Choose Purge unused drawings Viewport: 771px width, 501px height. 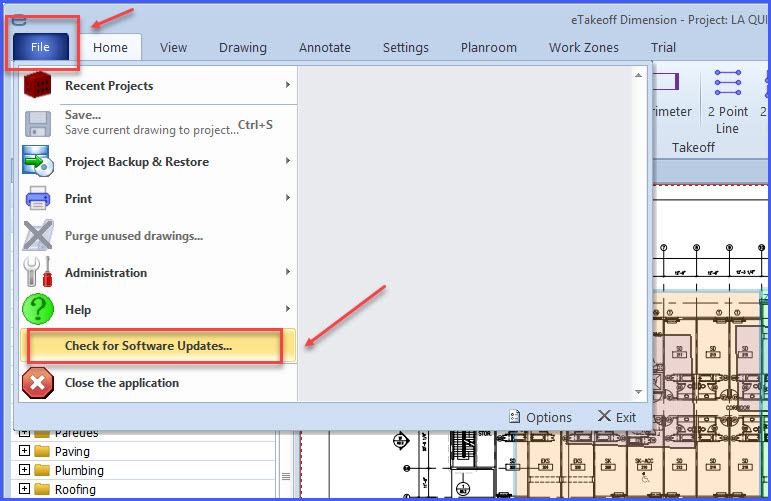click(158, 236)
